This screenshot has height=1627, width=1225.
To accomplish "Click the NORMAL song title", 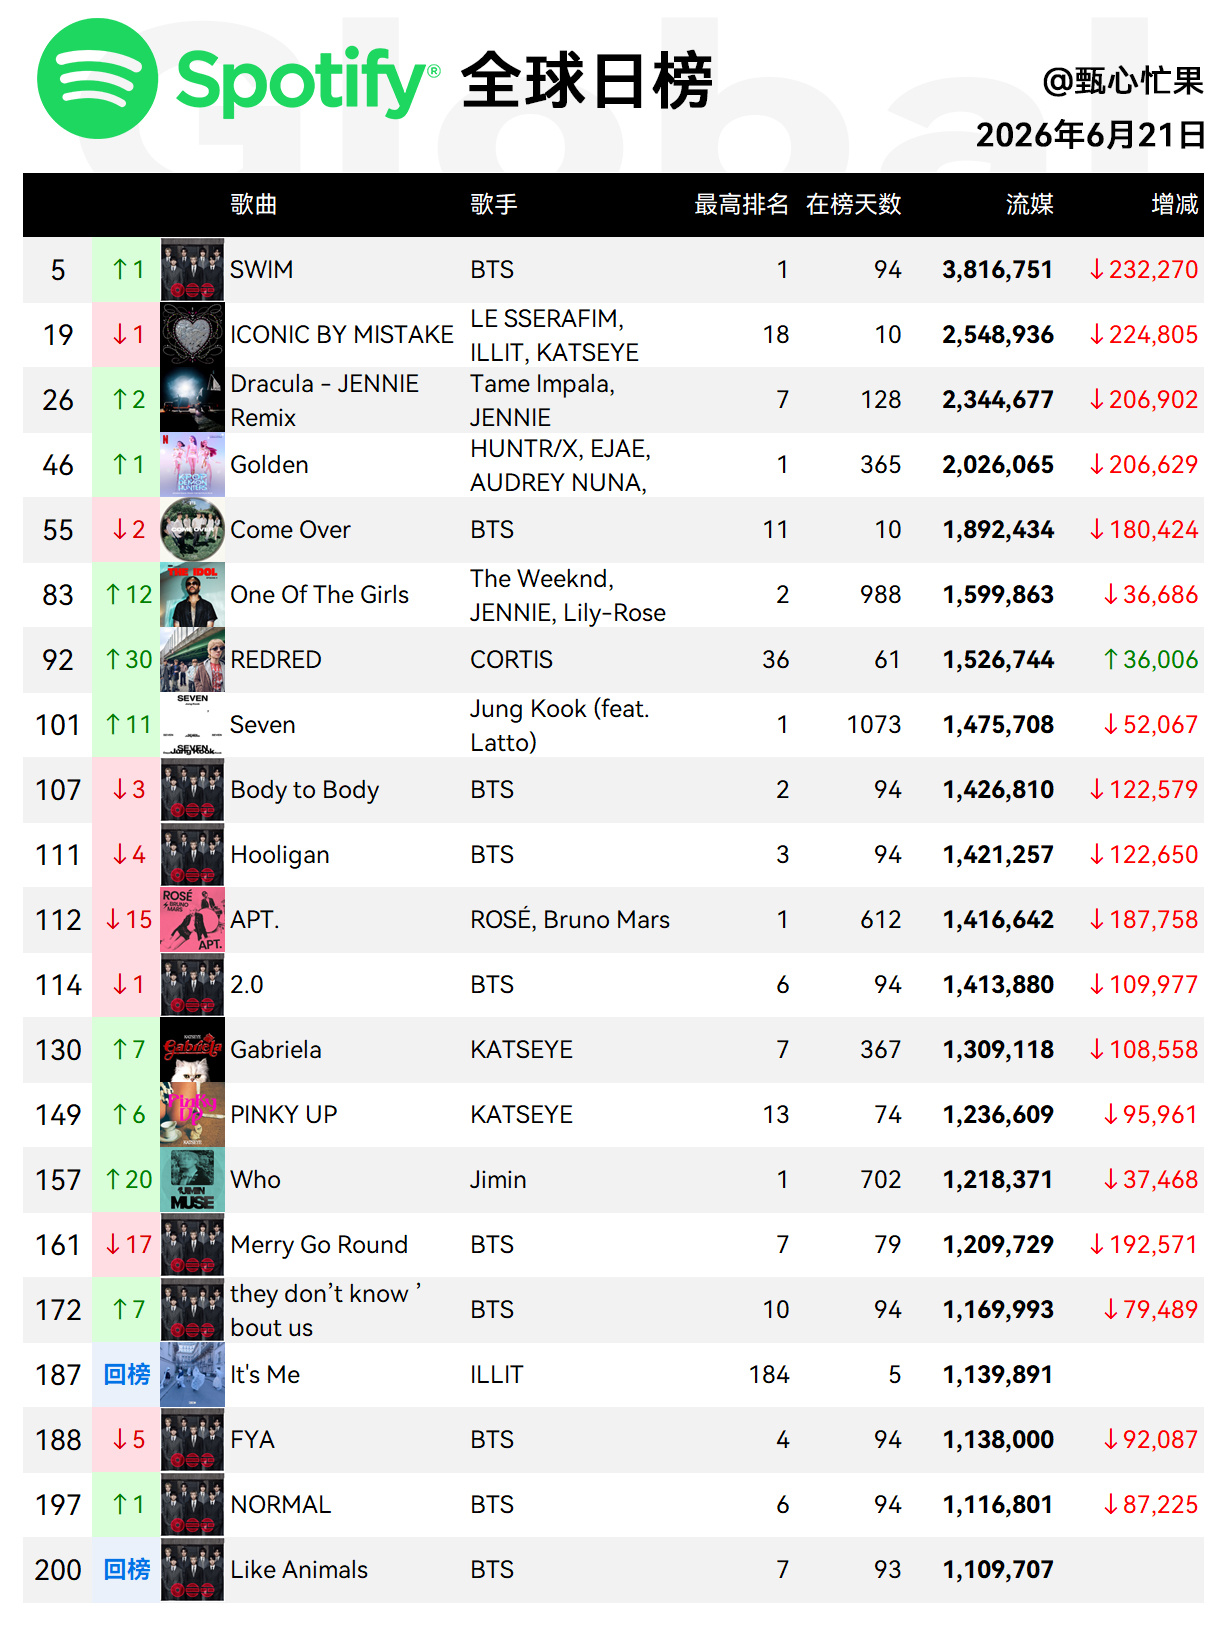I will click(x=281, y=1505).
